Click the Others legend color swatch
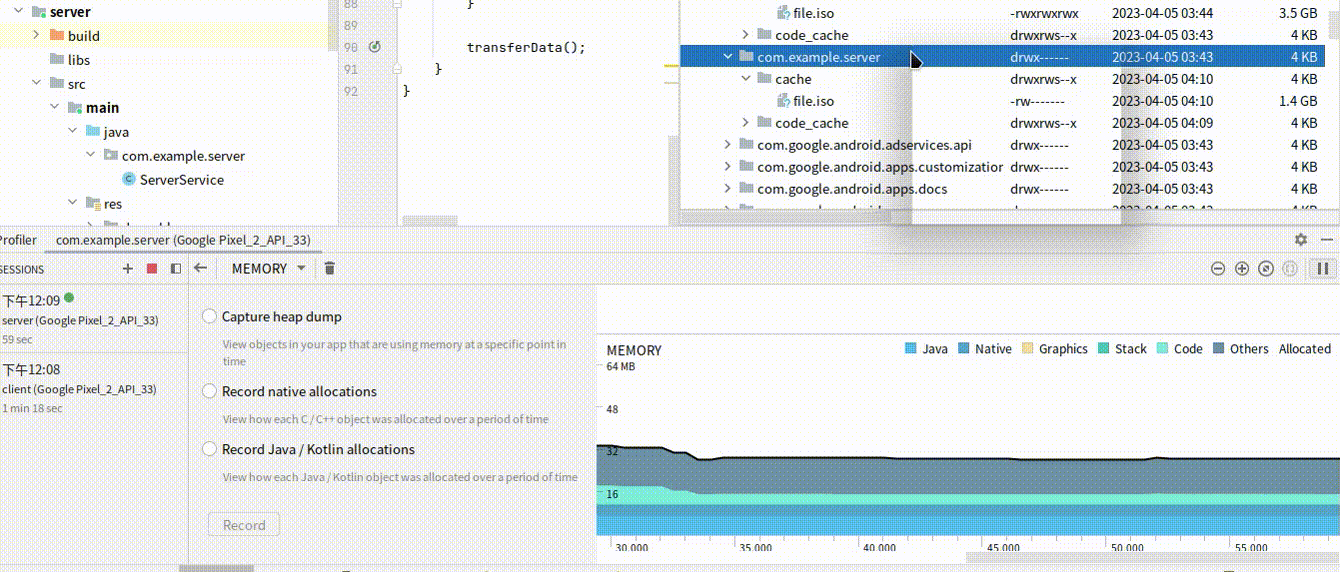Screen dimensions: 1340x572 pyautogui.click(x=1218, y=349)
